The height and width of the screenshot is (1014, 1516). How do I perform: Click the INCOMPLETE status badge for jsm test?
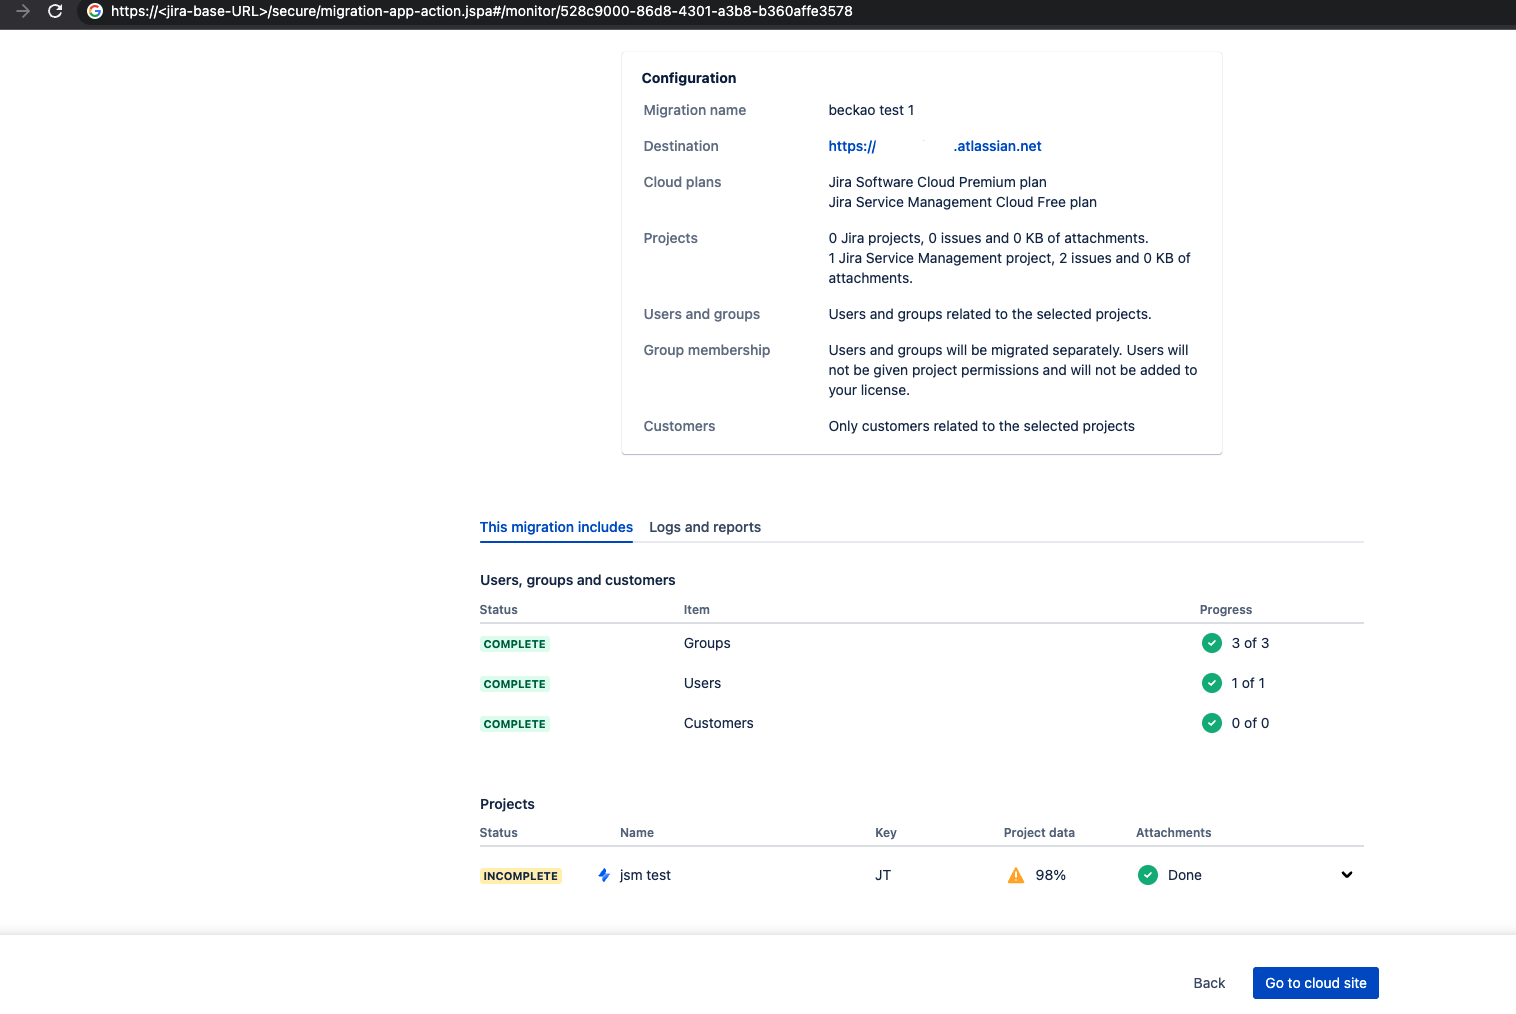coord(521,876)
